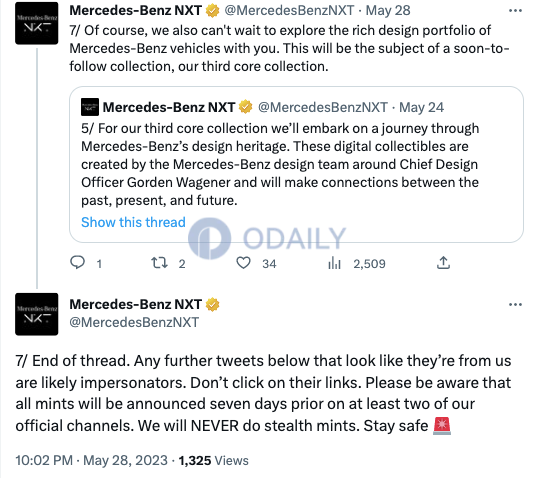Click the May 24 date in quoted tweet
Viewport: 535px width, 478px height.
point(421,107)
